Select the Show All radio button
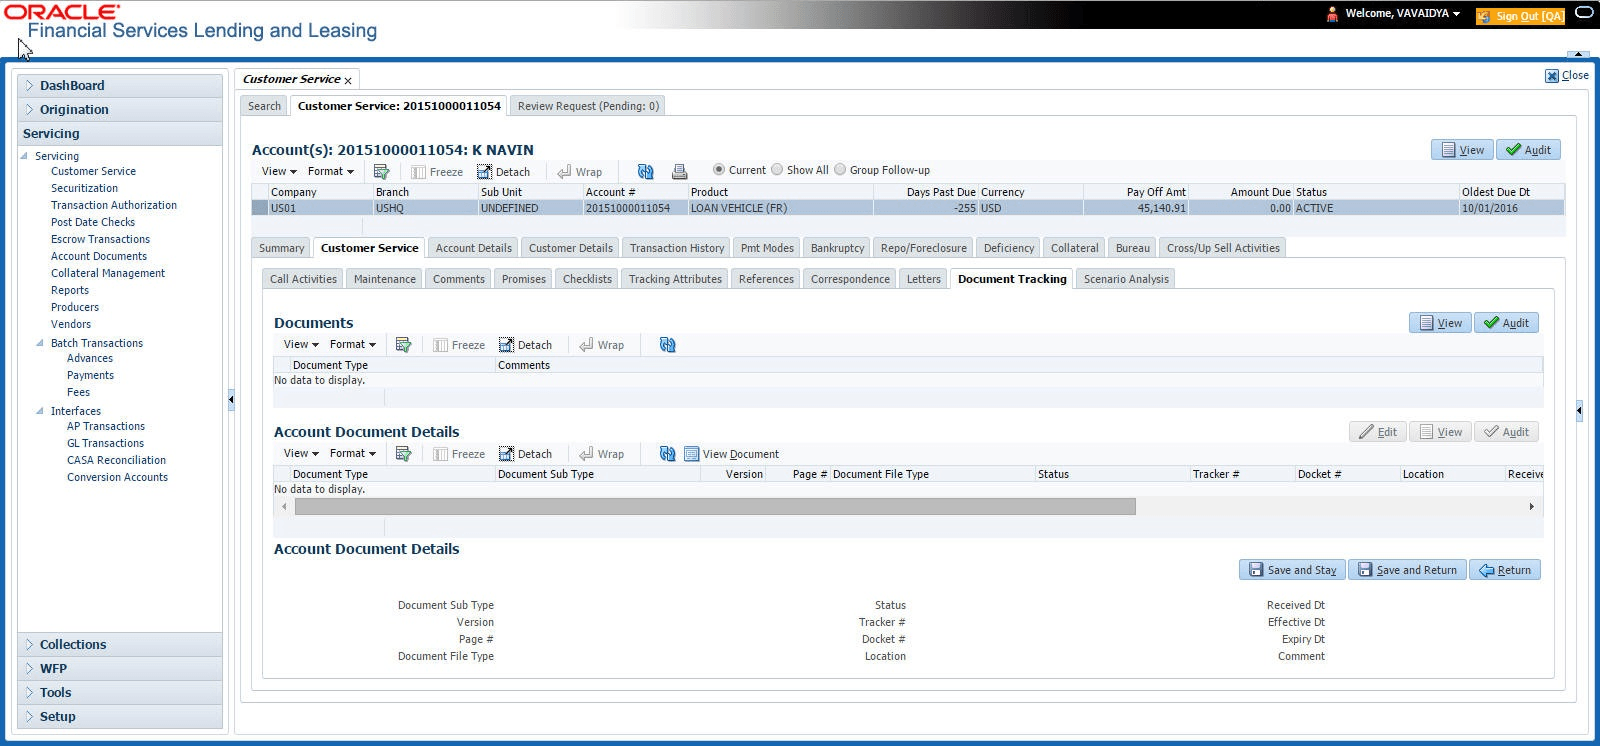 point(777,170)
